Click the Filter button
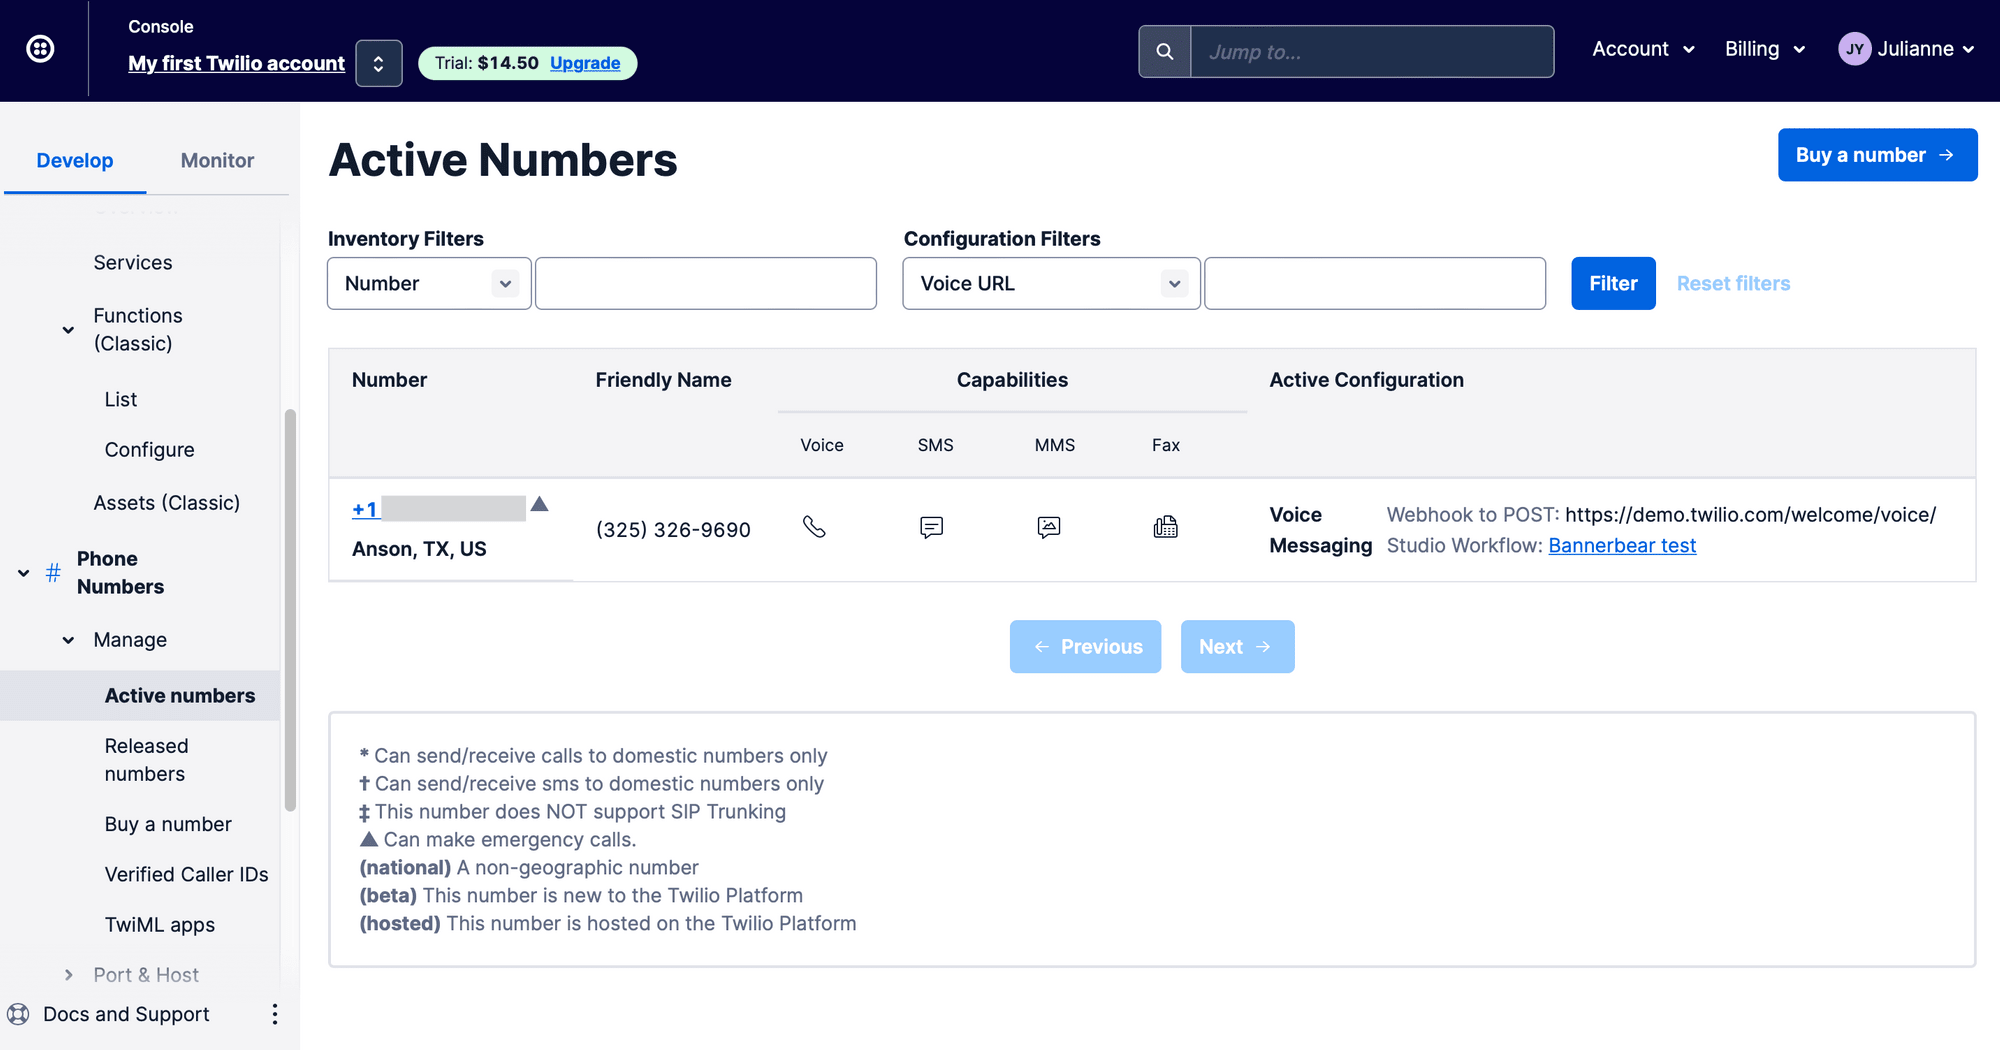 click(x=1613, y=284)
